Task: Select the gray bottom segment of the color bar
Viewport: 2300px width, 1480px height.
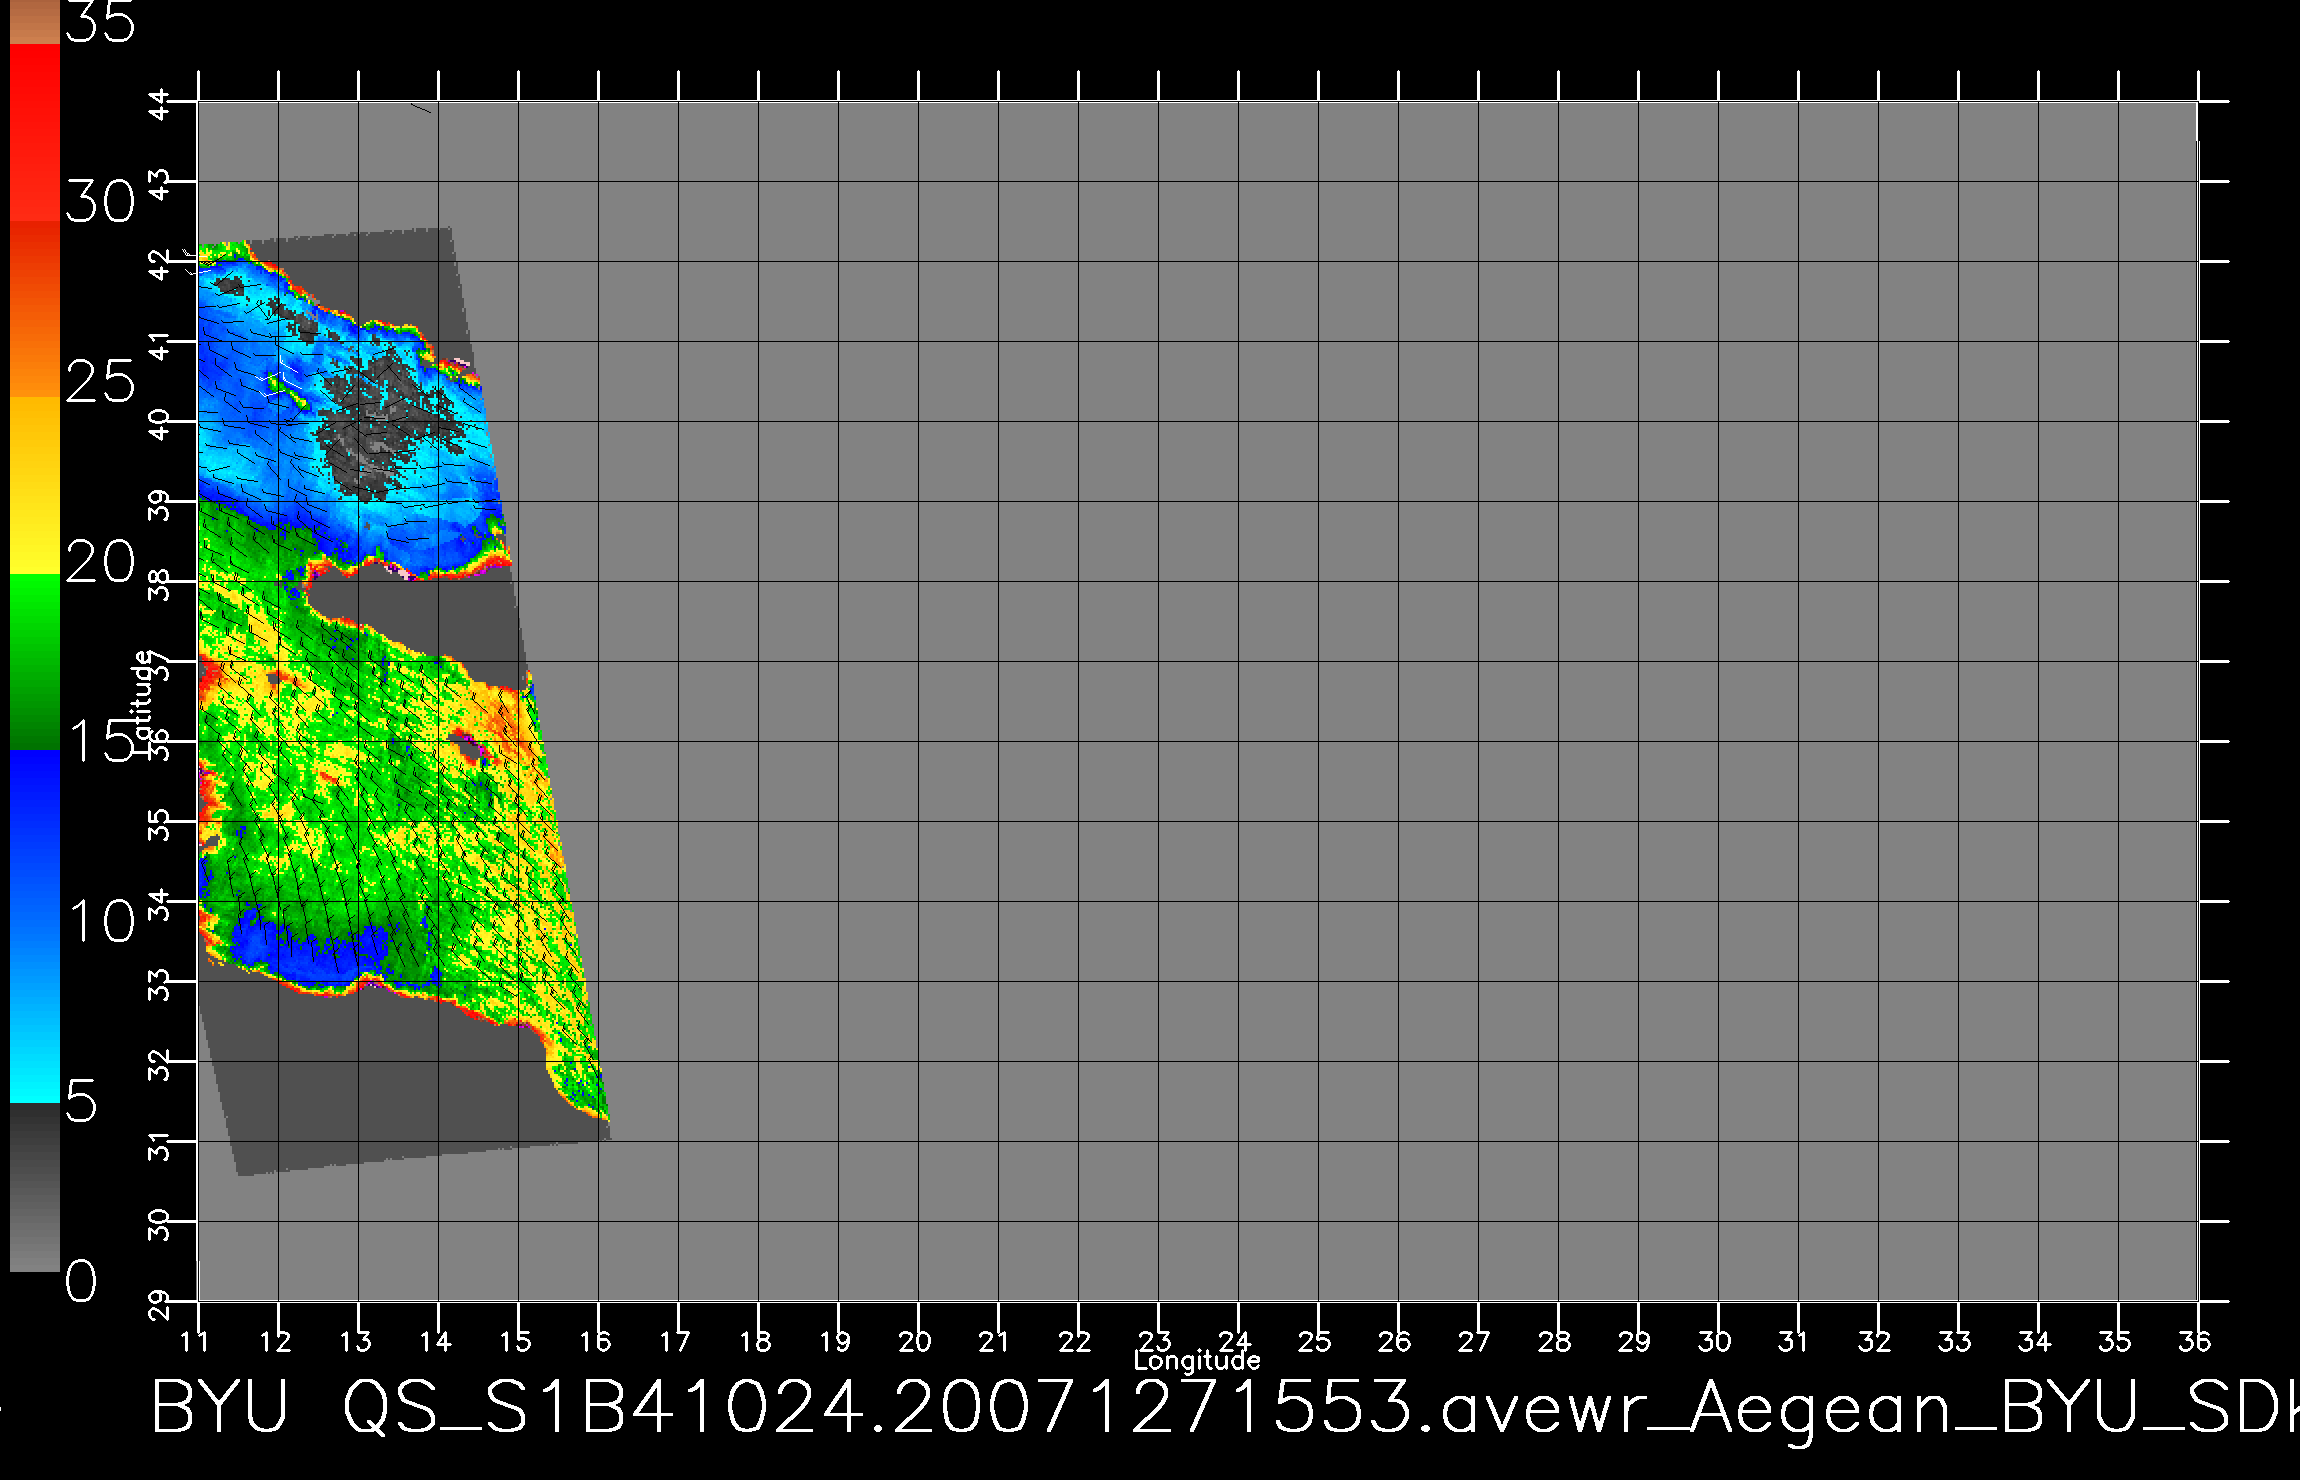Action: tap(35, 1187)
